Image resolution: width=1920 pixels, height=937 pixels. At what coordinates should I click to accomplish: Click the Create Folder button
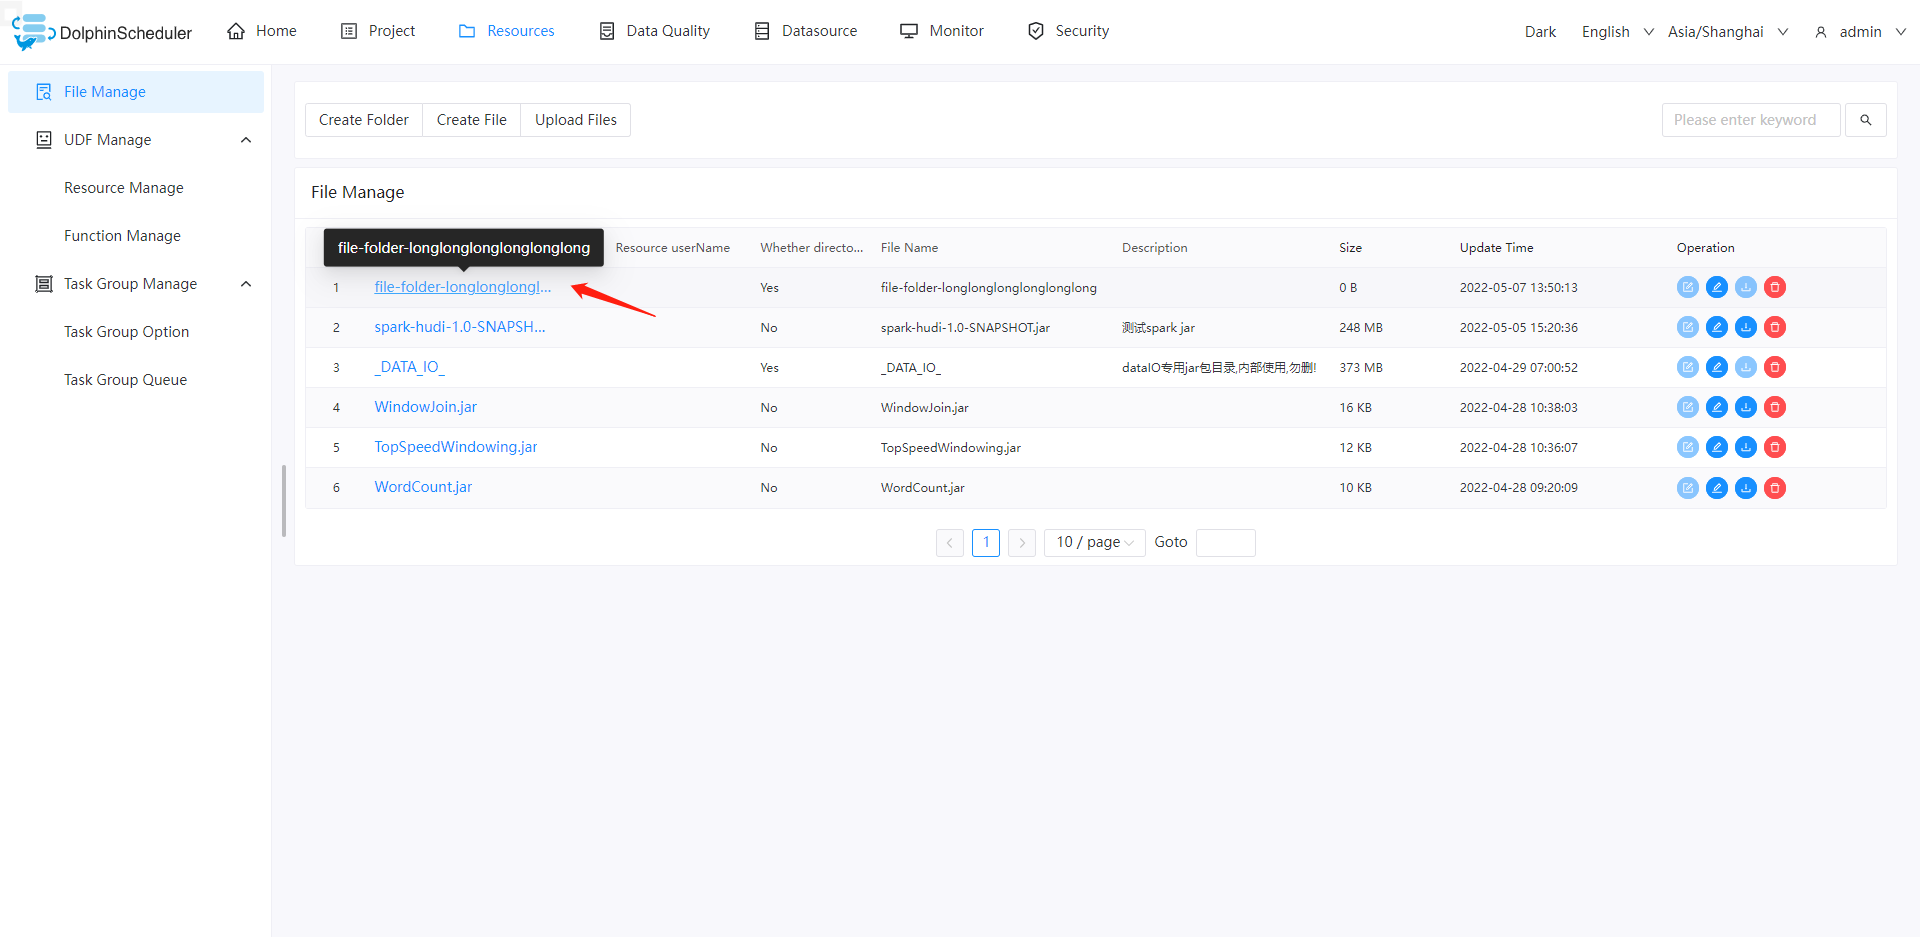point(363,119)
